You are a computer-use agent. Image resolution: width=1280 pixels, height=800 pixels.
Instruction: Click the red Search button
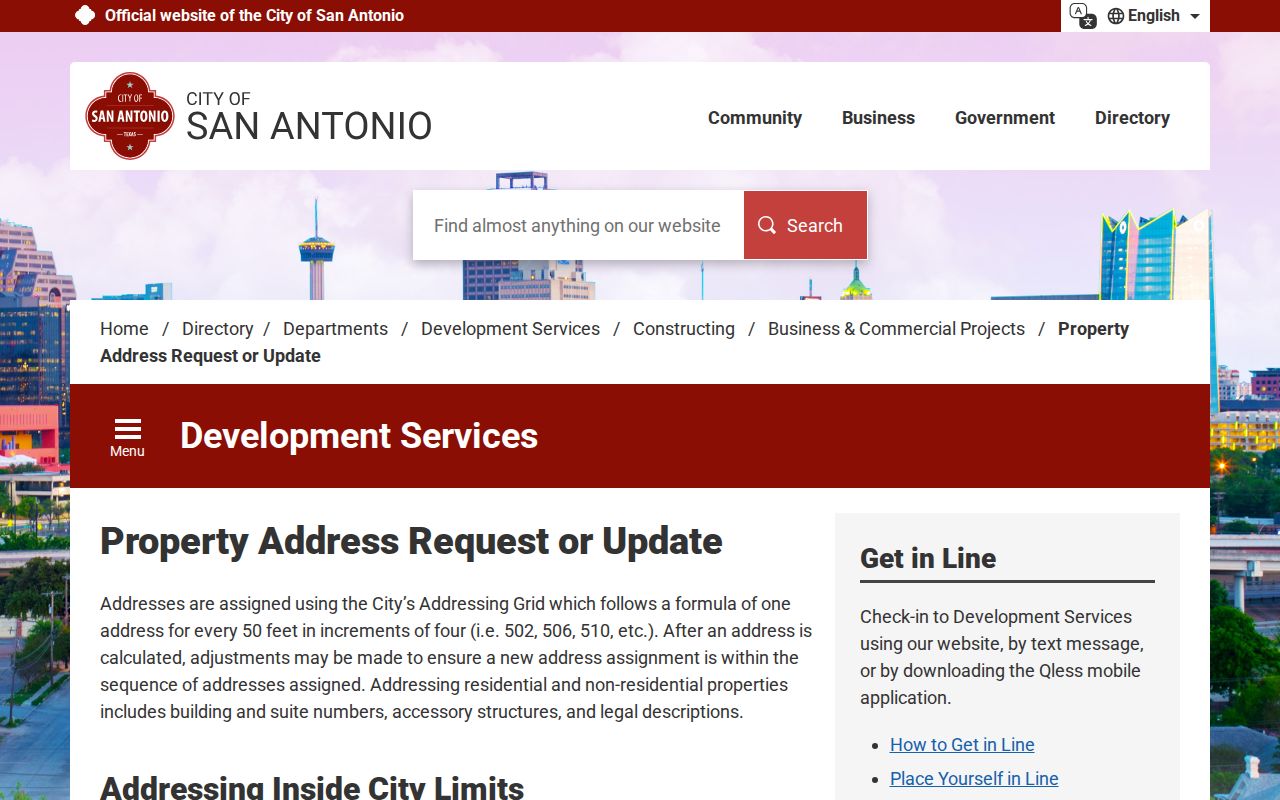pyautogui.click(x=805, y=225)
